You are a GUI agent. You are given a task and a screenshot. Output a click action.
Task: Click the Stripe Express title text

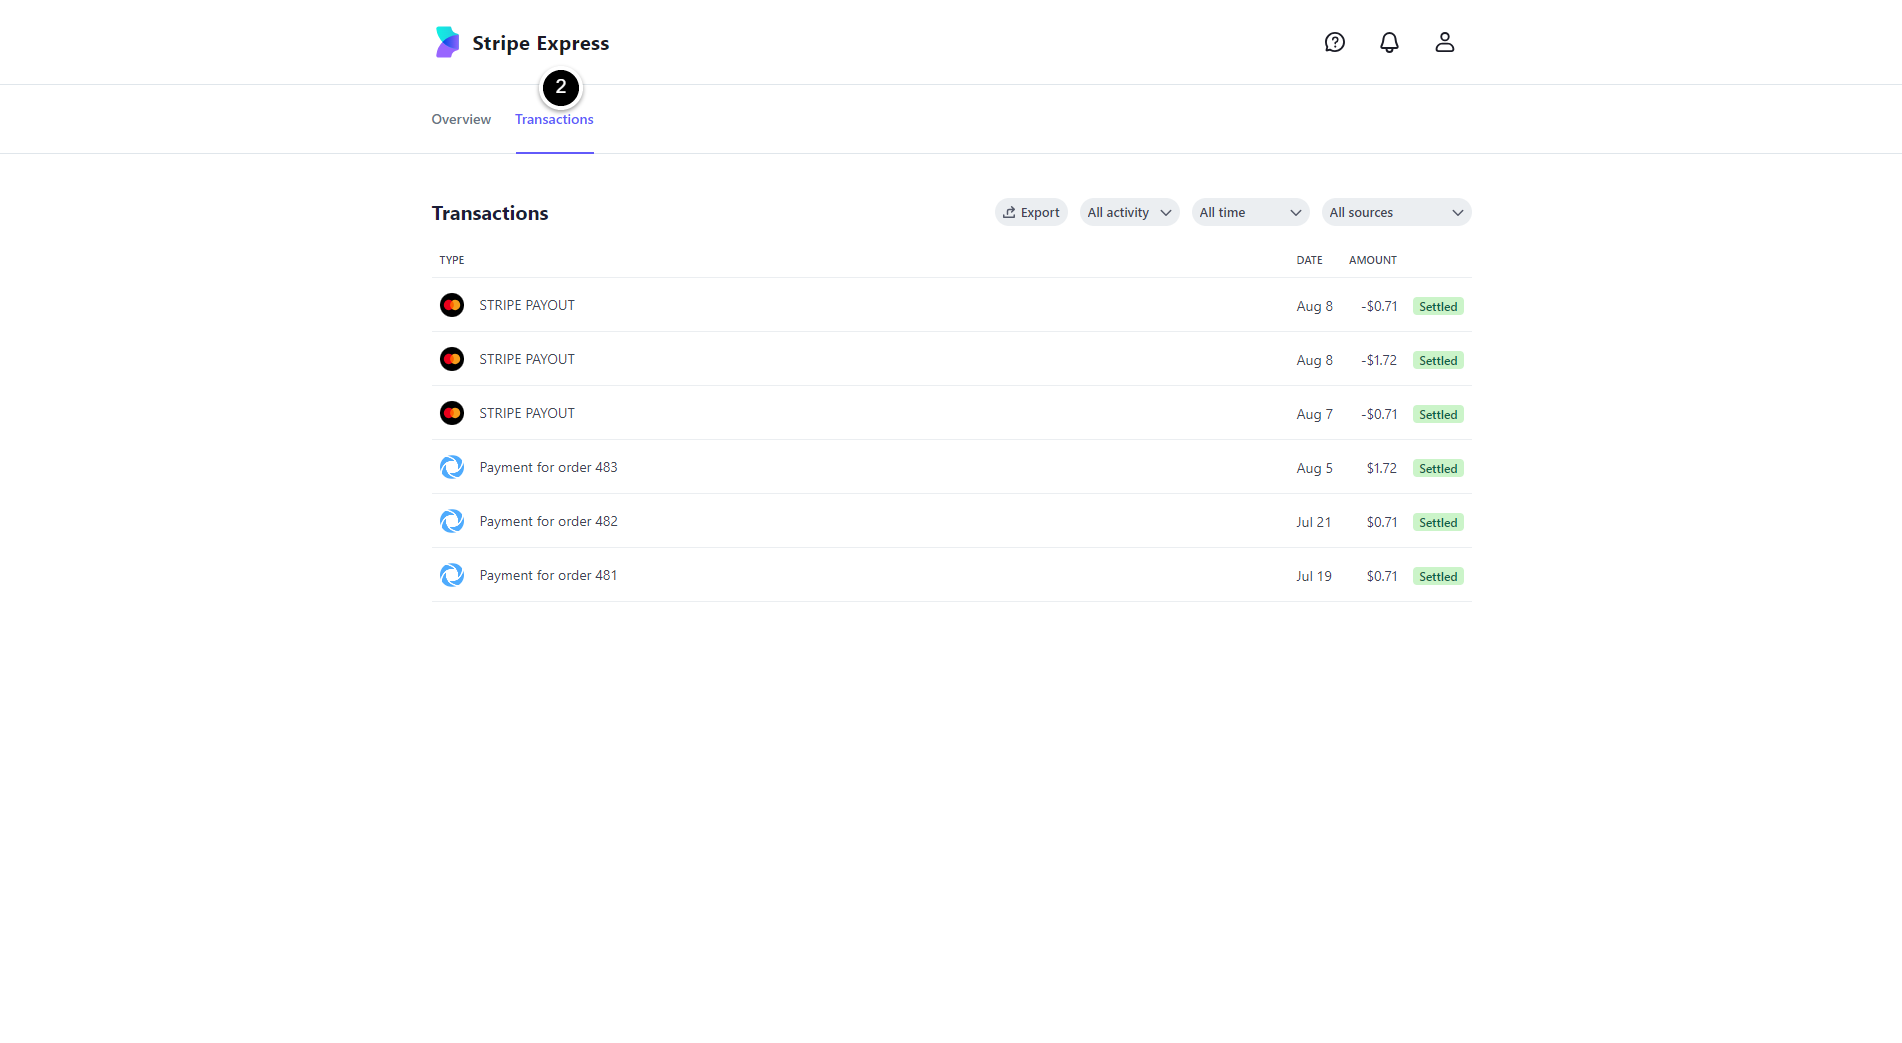click(540, 43)
